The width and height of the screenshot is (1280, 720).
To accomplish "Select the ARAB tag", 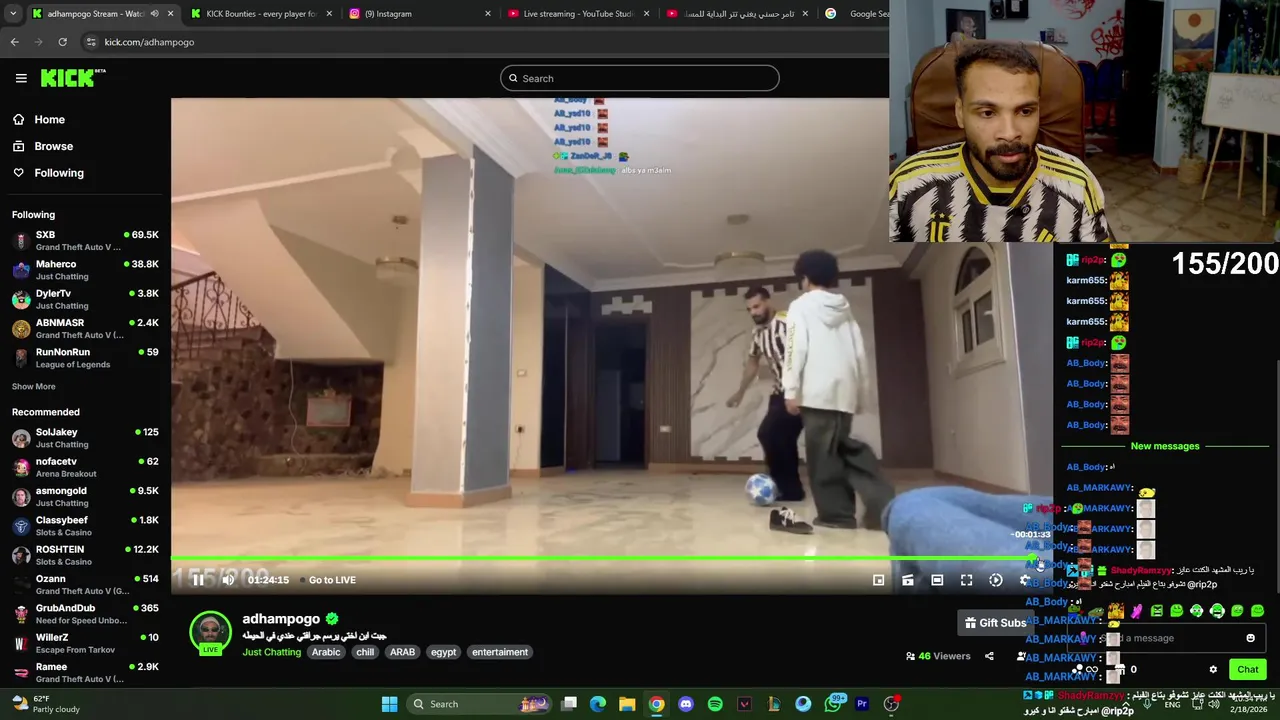I will [402, 652].
